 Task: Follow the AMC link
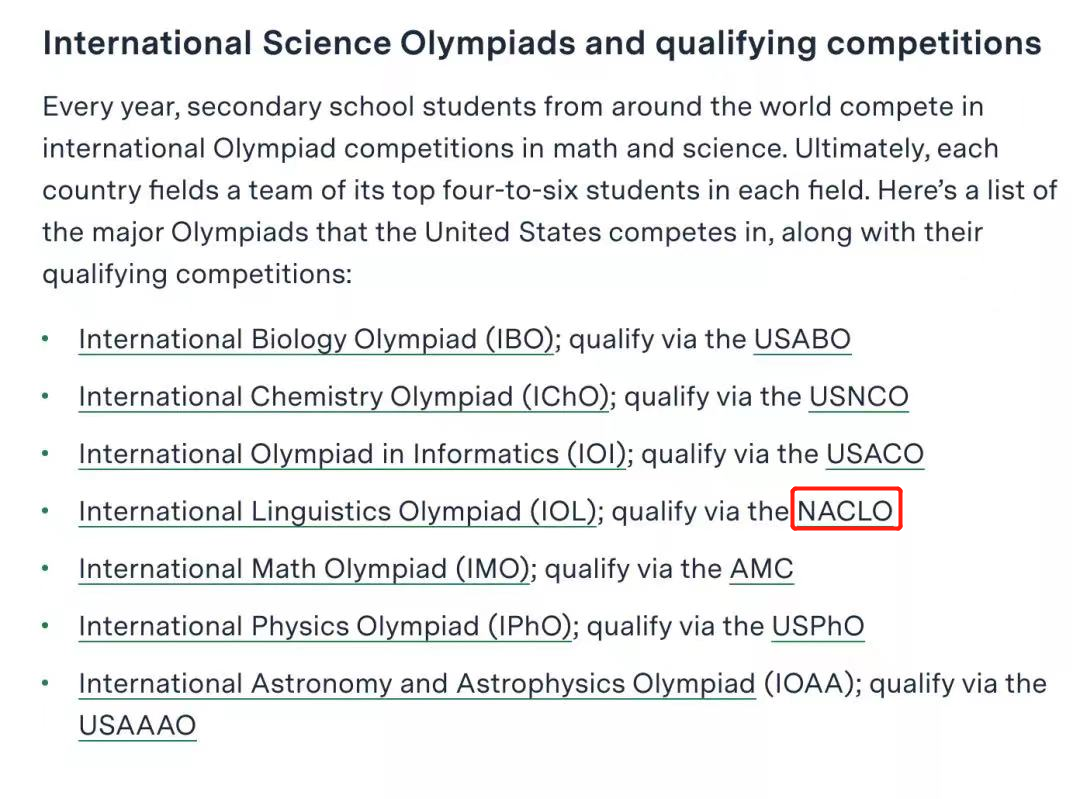pyautogui.click(x=762, y=569)
